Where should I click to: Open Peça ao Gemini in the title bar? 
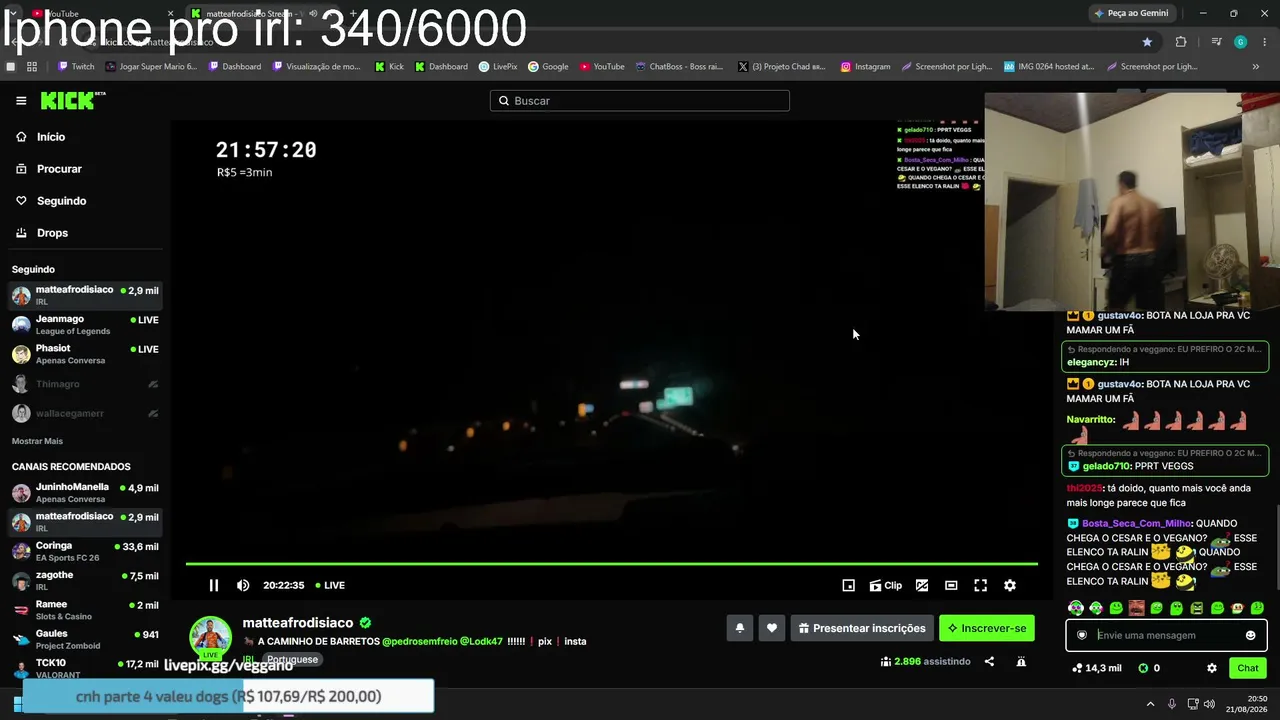point(1132,13)
